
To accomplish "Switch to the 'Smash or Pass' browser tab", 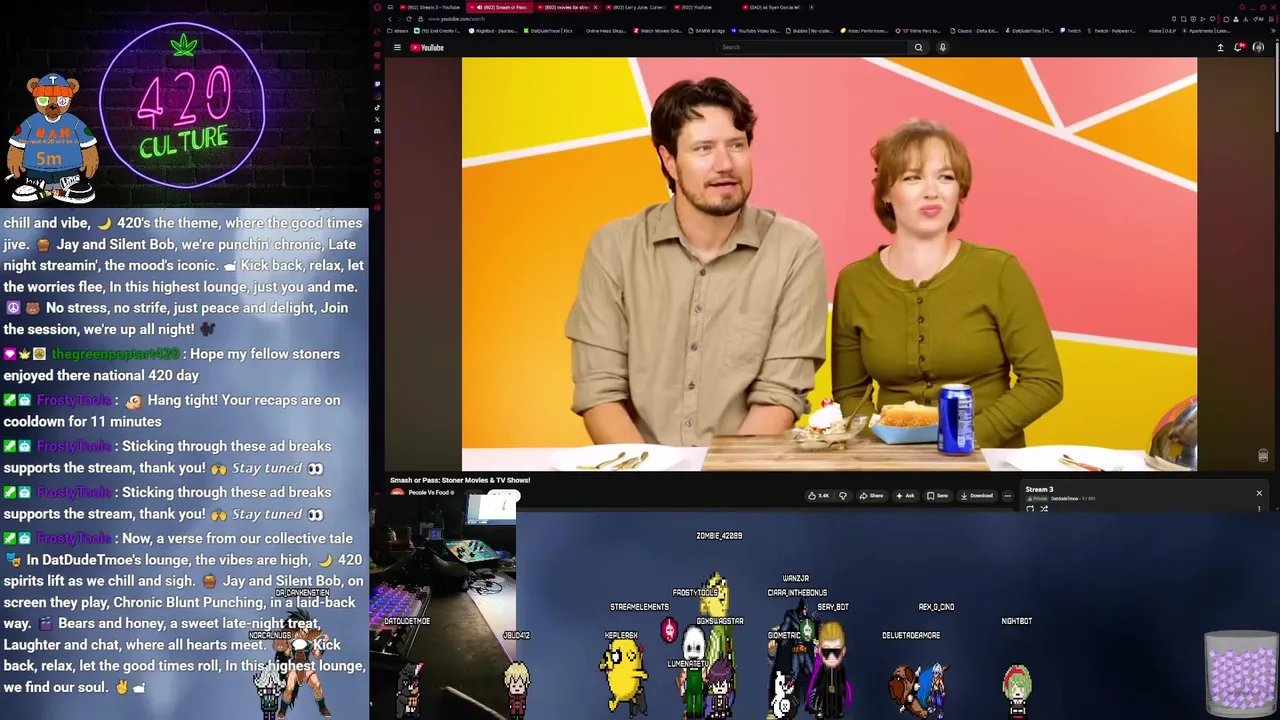I will 500,7.
